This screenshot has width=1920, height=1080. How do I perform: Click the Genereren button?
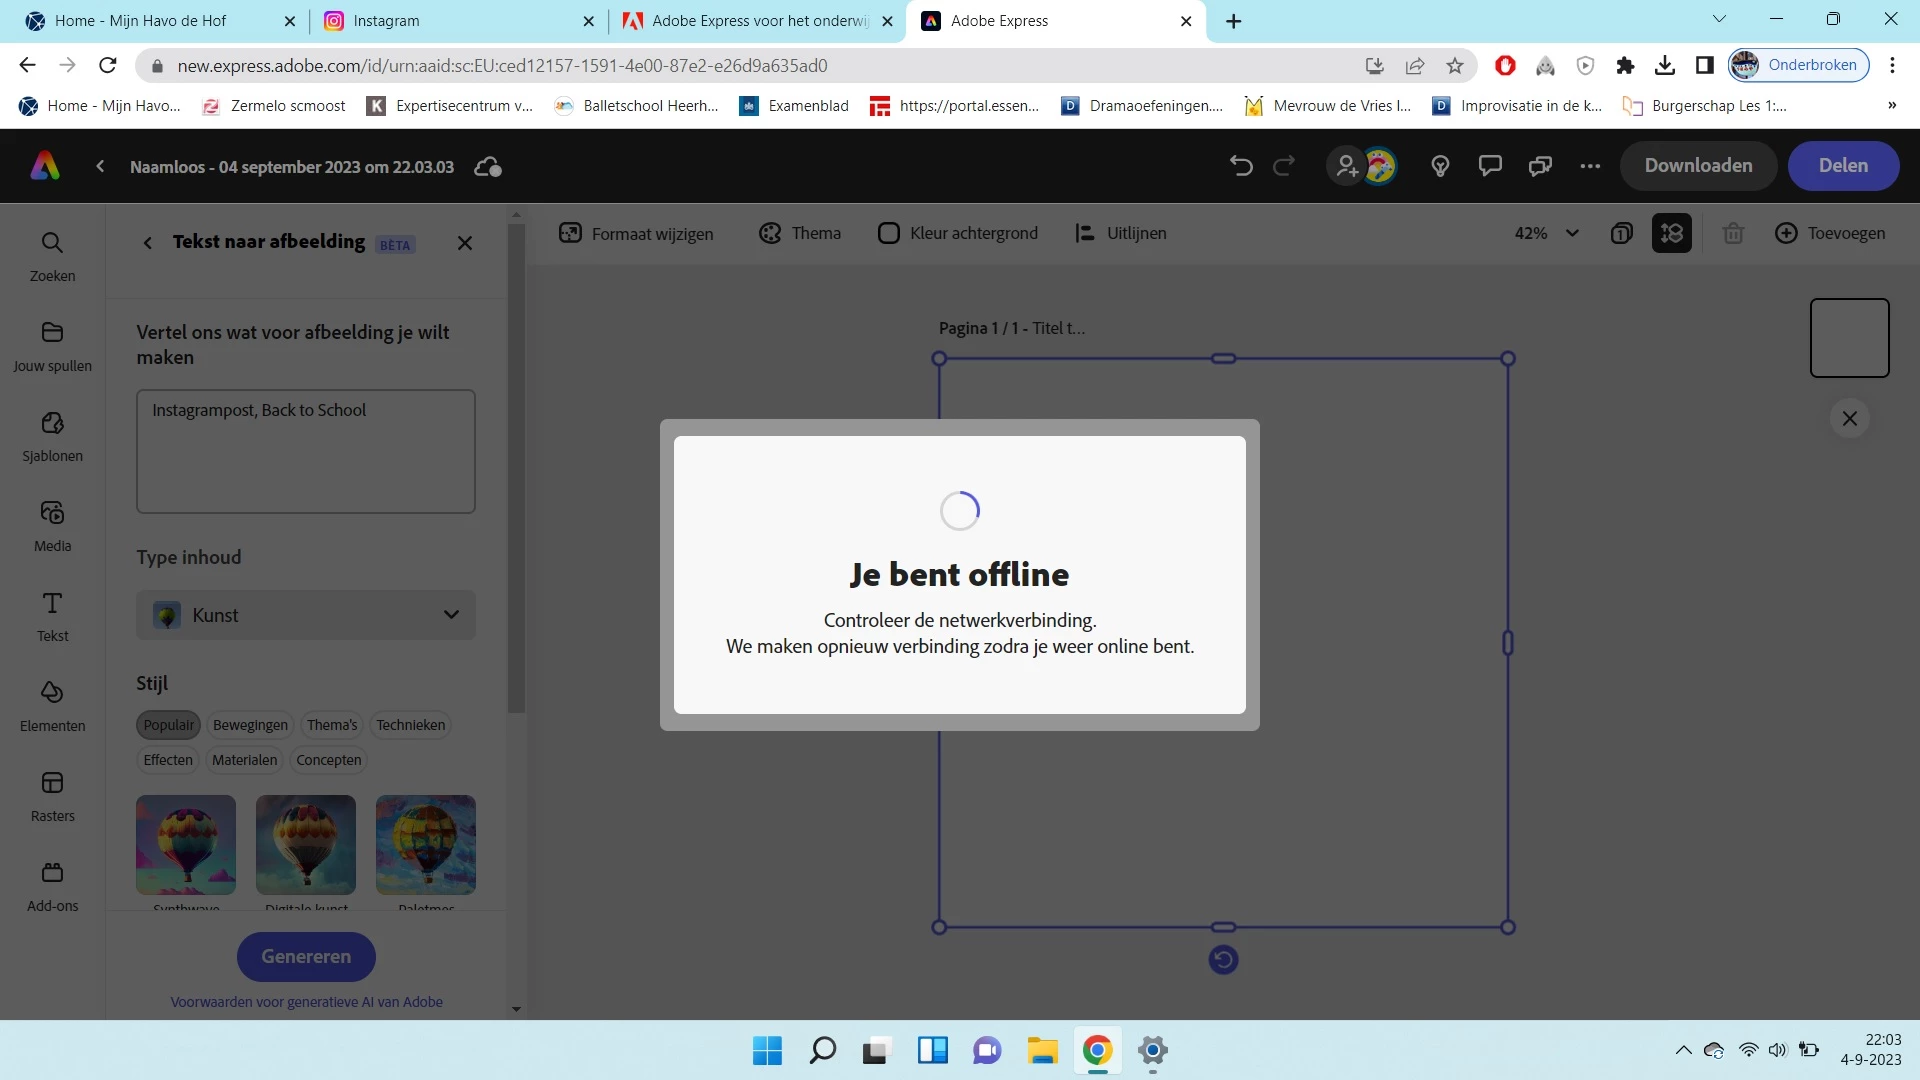coord(306,957)
